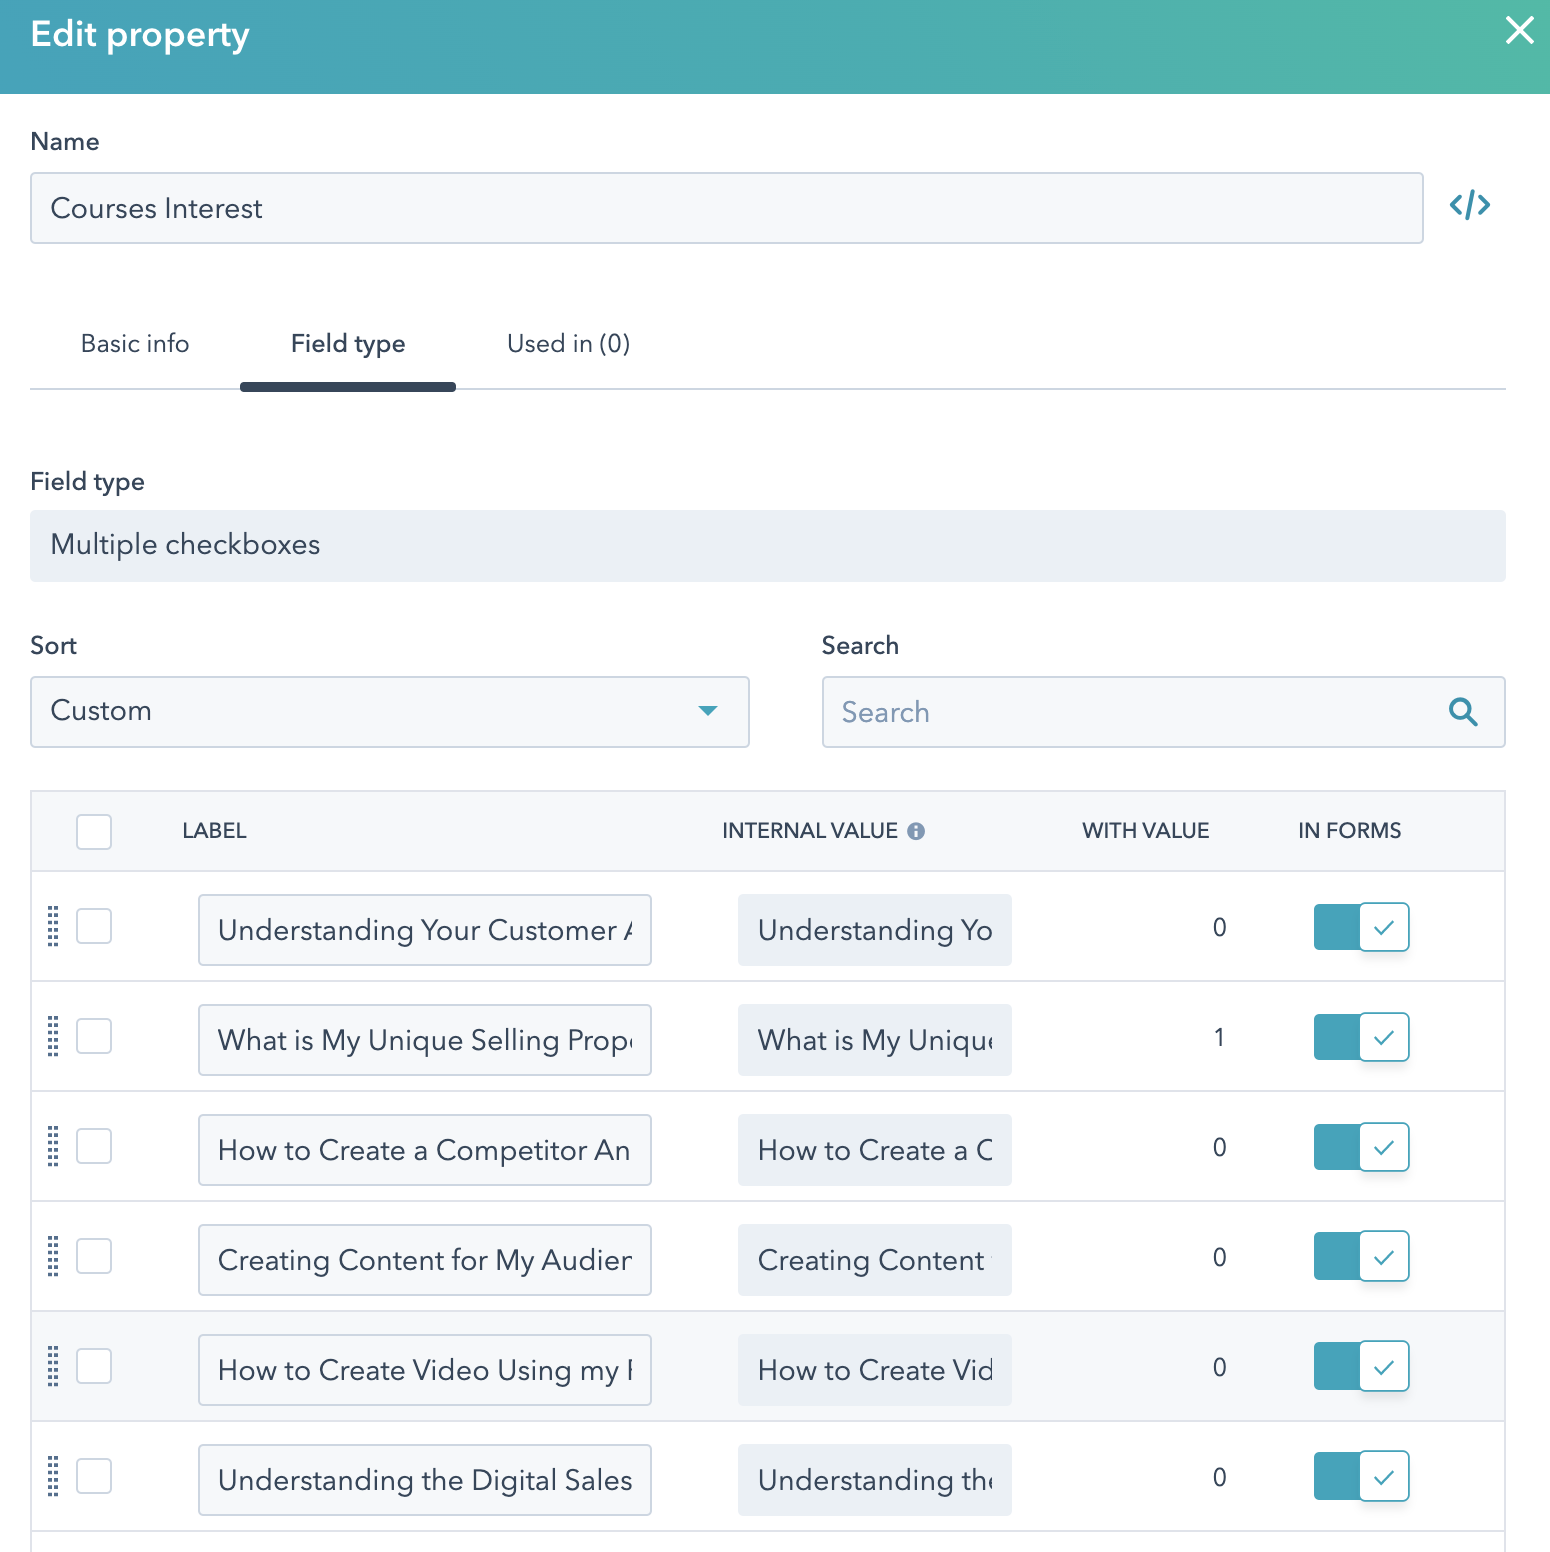Grab drag handle for Understanding Your Customer row
1550x1552 pixels.
pyautogui.click(x=53, y=926)
